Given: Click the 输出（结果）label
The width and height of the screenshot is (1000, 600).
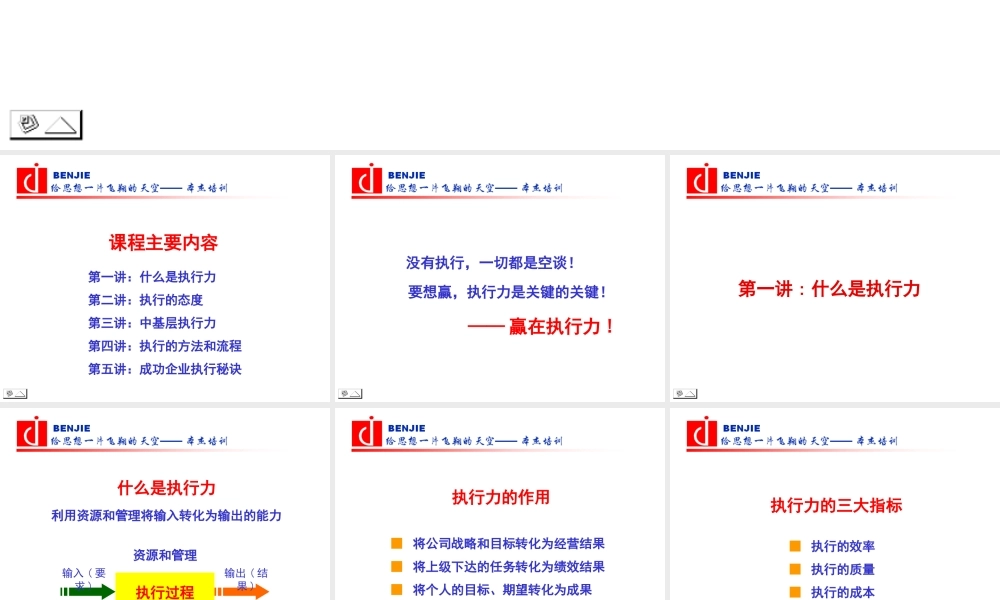Looking at the screenshot, I should click(246, 578).
